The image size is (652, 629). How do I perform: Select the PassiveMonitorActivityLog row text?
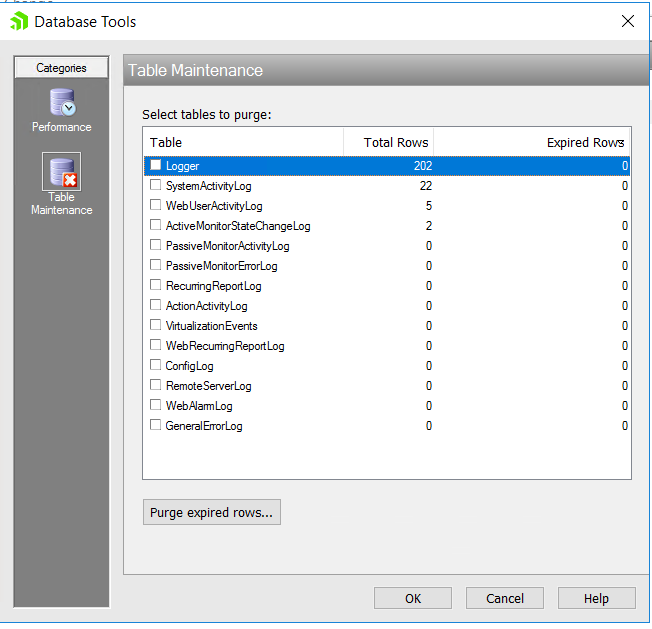[x=228, y=246]
